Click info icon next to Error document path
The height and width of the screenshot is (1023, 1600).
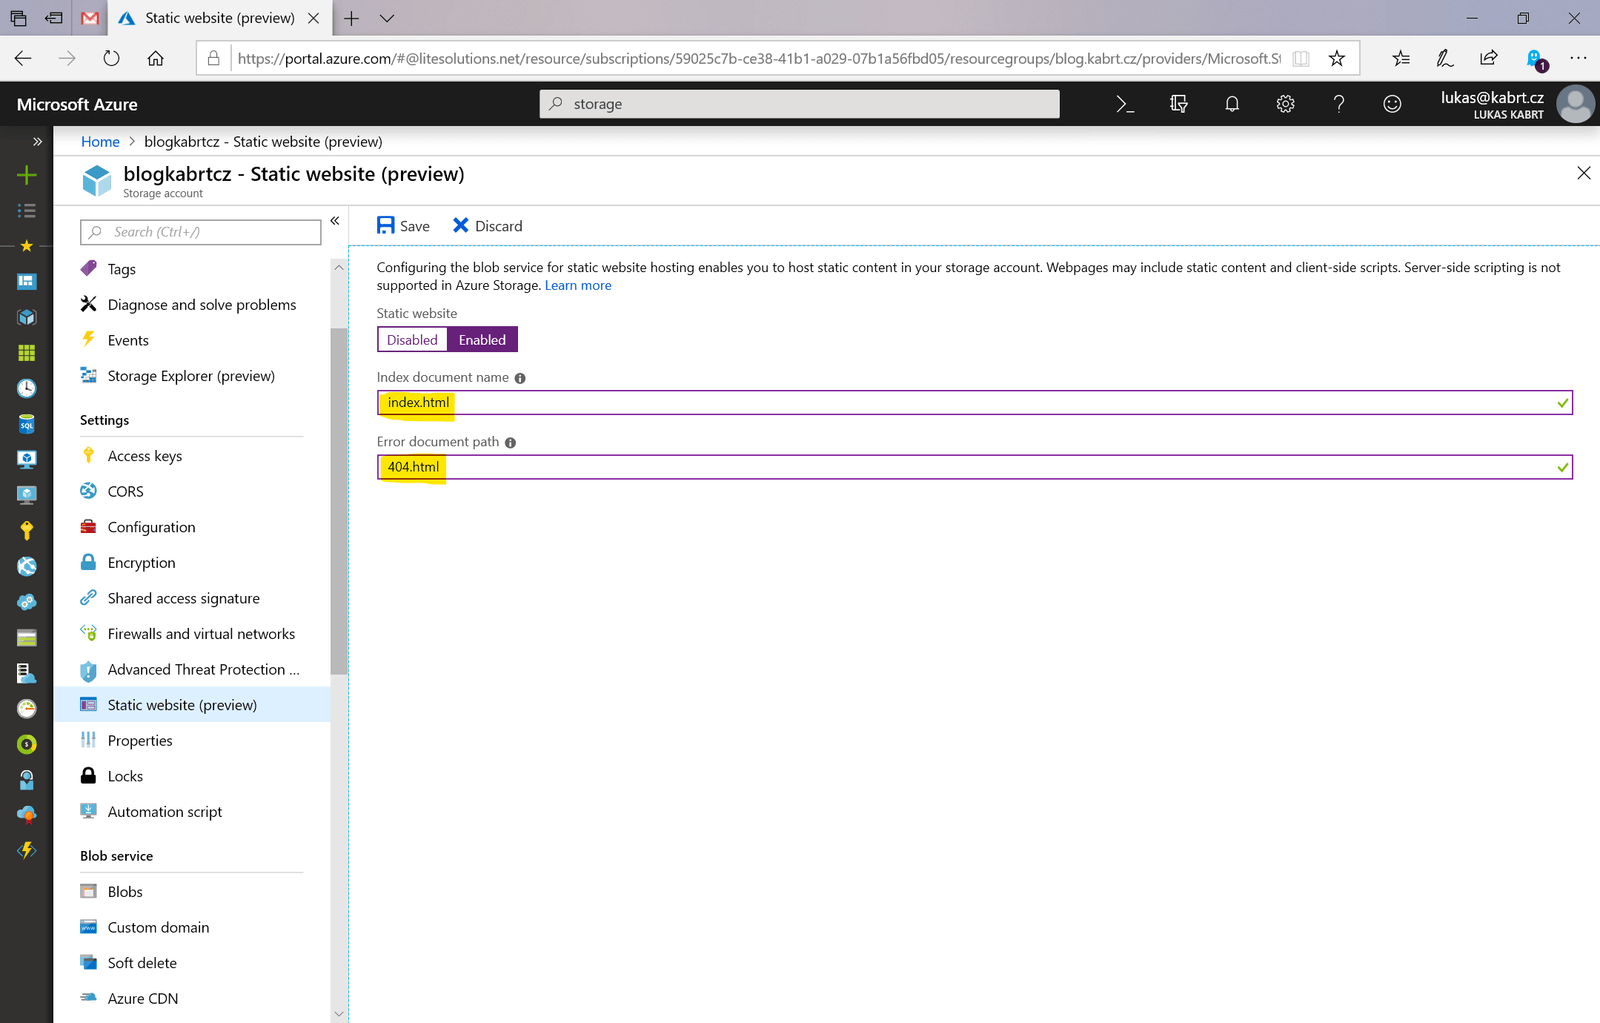click(x=510, y=442)
